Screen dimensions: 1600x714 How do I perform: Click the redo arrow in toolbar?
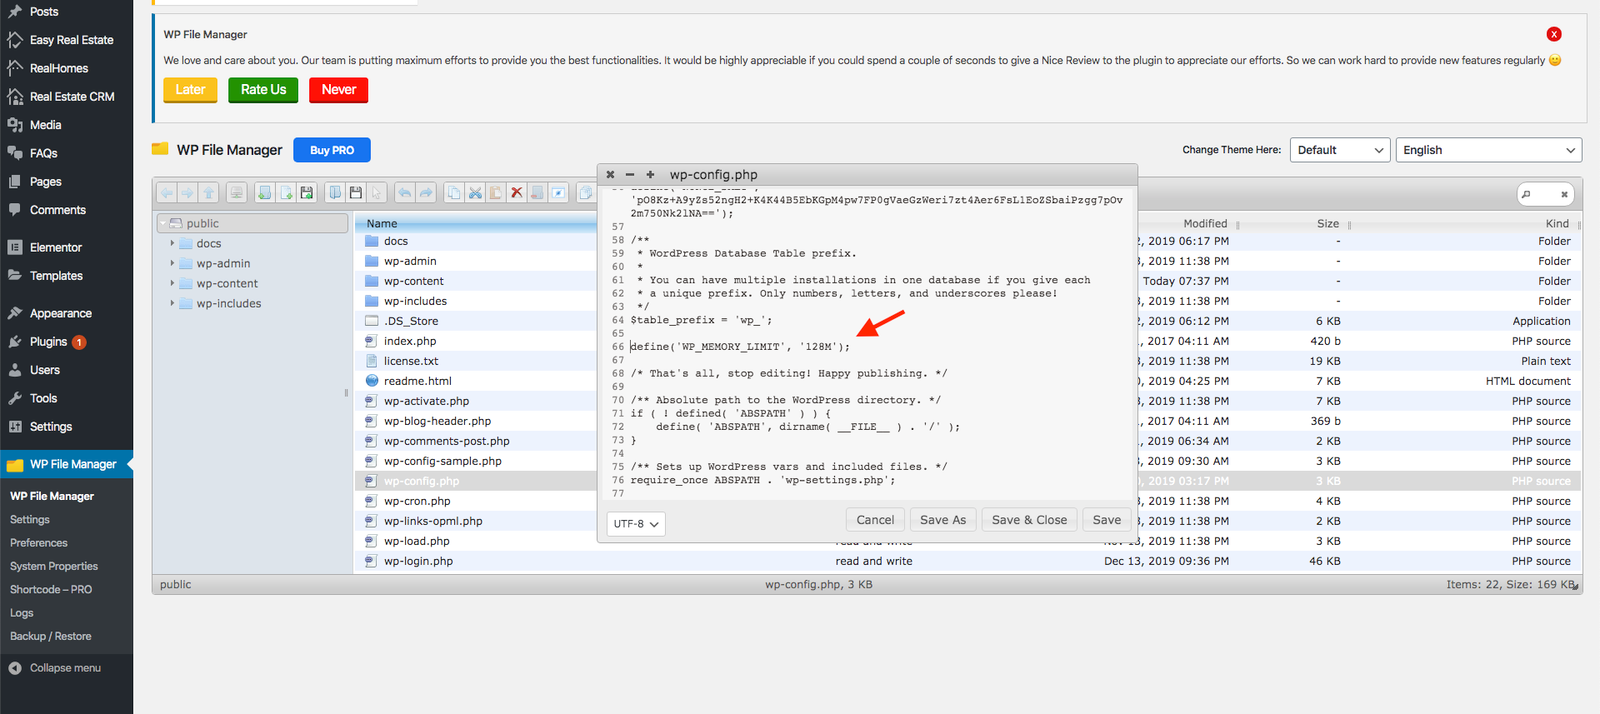(426, 192)
